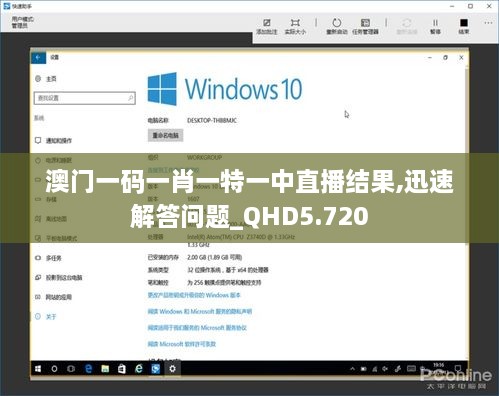Click the magnifier icon in settings search
Image resolution: width=499 pixels, height=396 pixels.
130,98
